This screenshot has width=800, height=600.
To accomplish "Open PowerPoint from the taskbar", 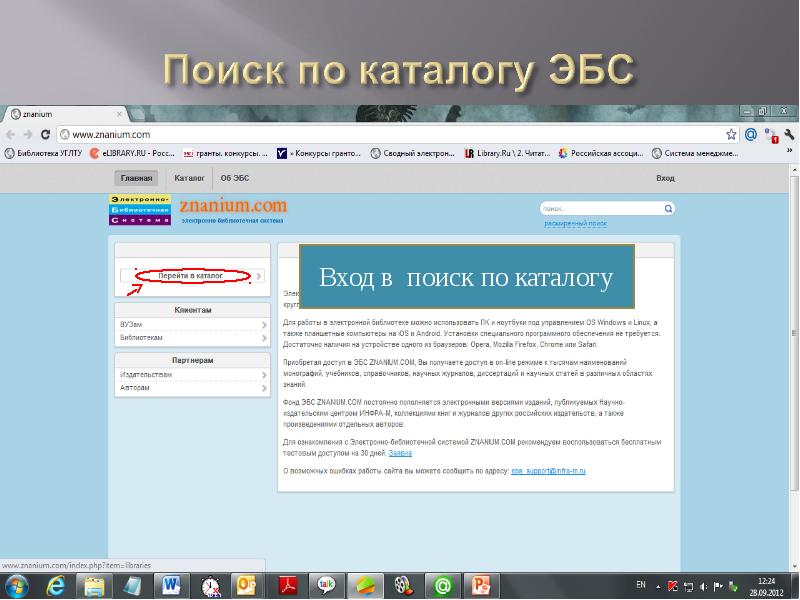I will [481, 585].
